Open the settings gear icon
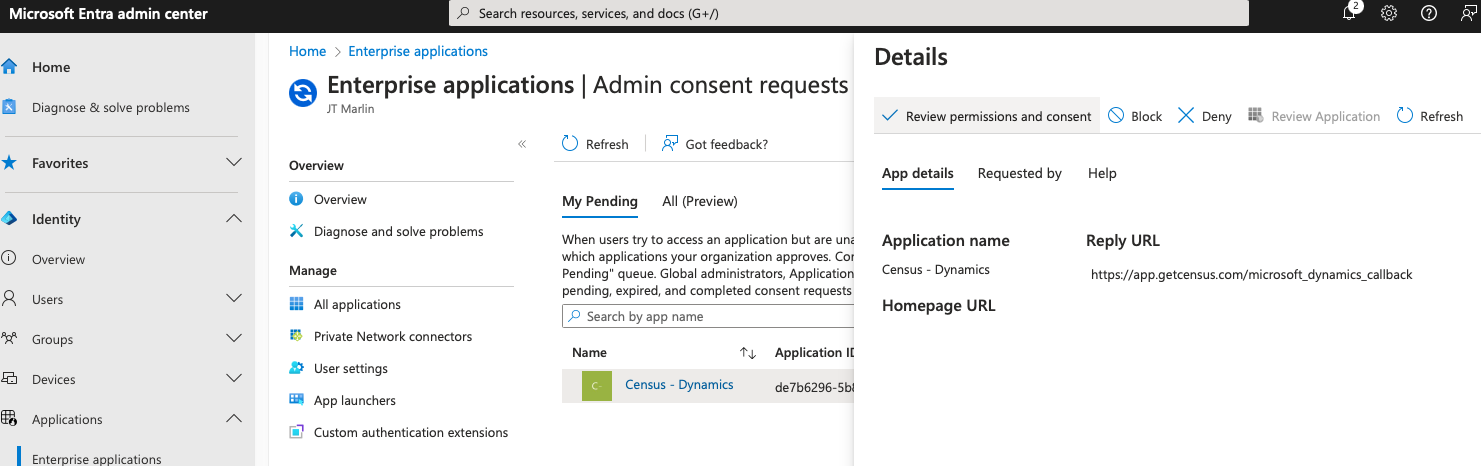The width and height of the screenshot is (1481, 466). pyautogui.click(x=1389, y=13)
